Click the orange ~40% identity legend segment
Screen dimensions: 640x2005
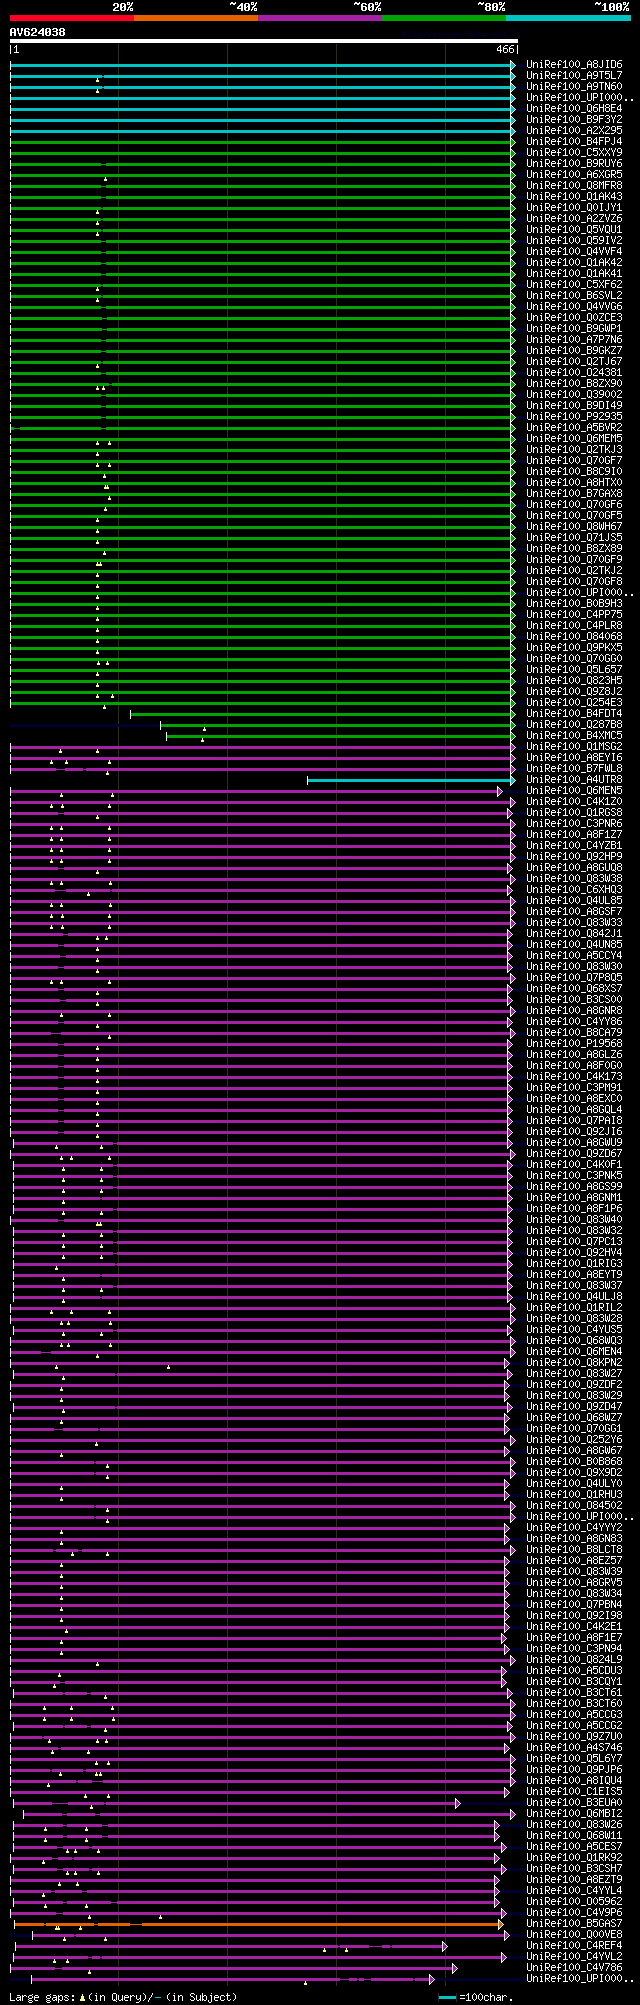pos(195,18)
